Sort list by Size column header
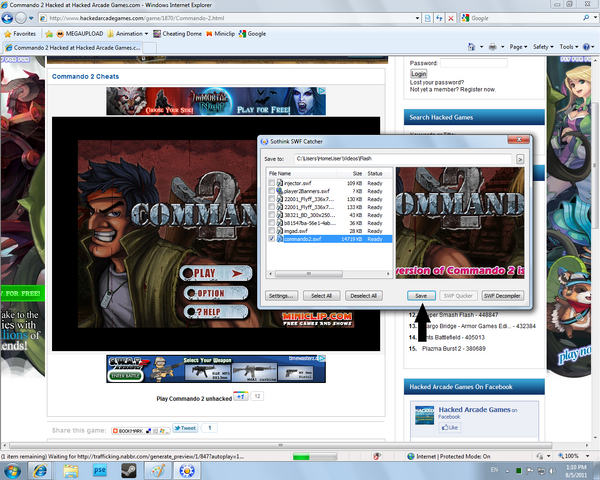This screenshot has height=480, width=600. pos(351,173)
